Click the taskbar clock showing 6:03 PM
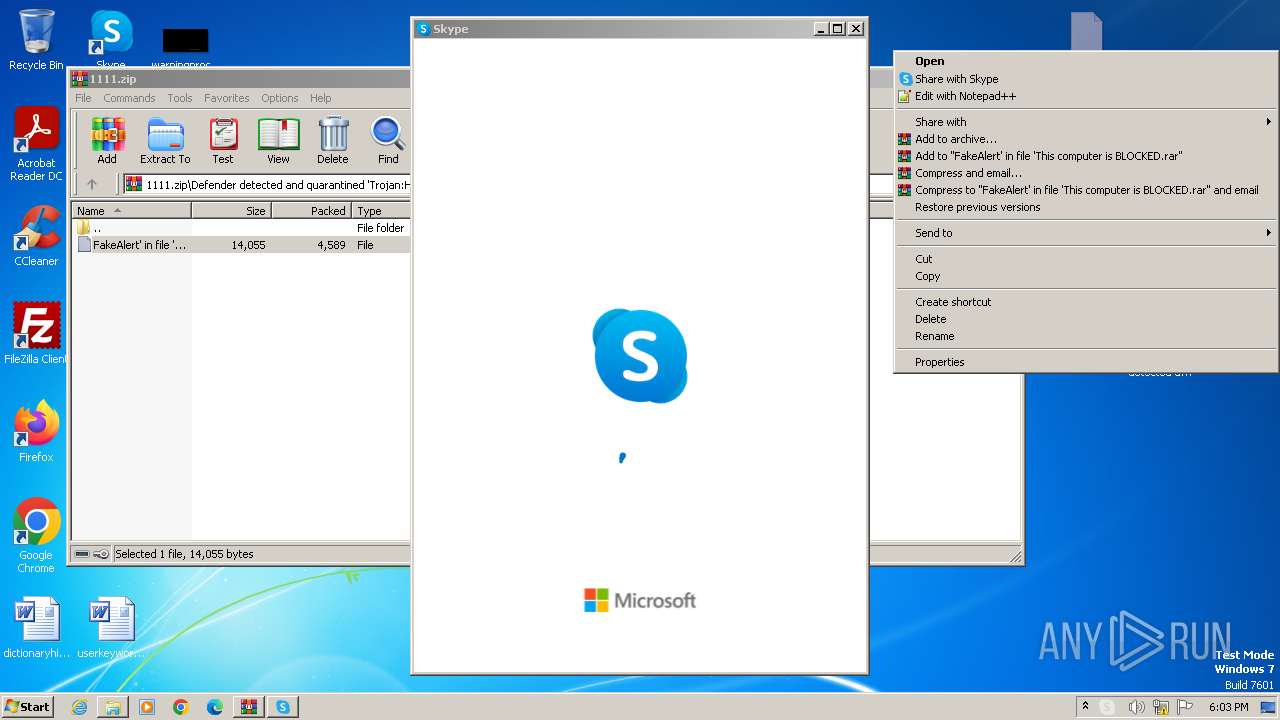Screen dimensions: 1280x720 pos(1228,707)
